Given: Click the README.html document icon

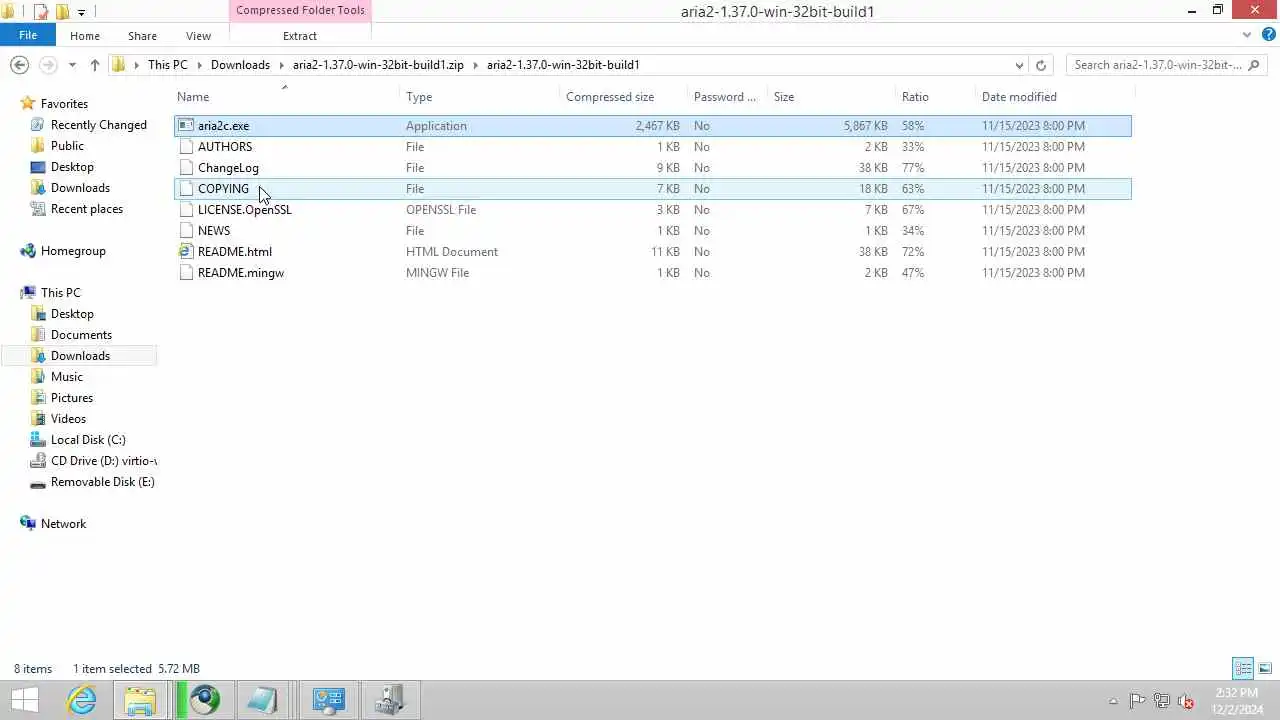Looking at the screenshot, I should [x=186, y=252].
